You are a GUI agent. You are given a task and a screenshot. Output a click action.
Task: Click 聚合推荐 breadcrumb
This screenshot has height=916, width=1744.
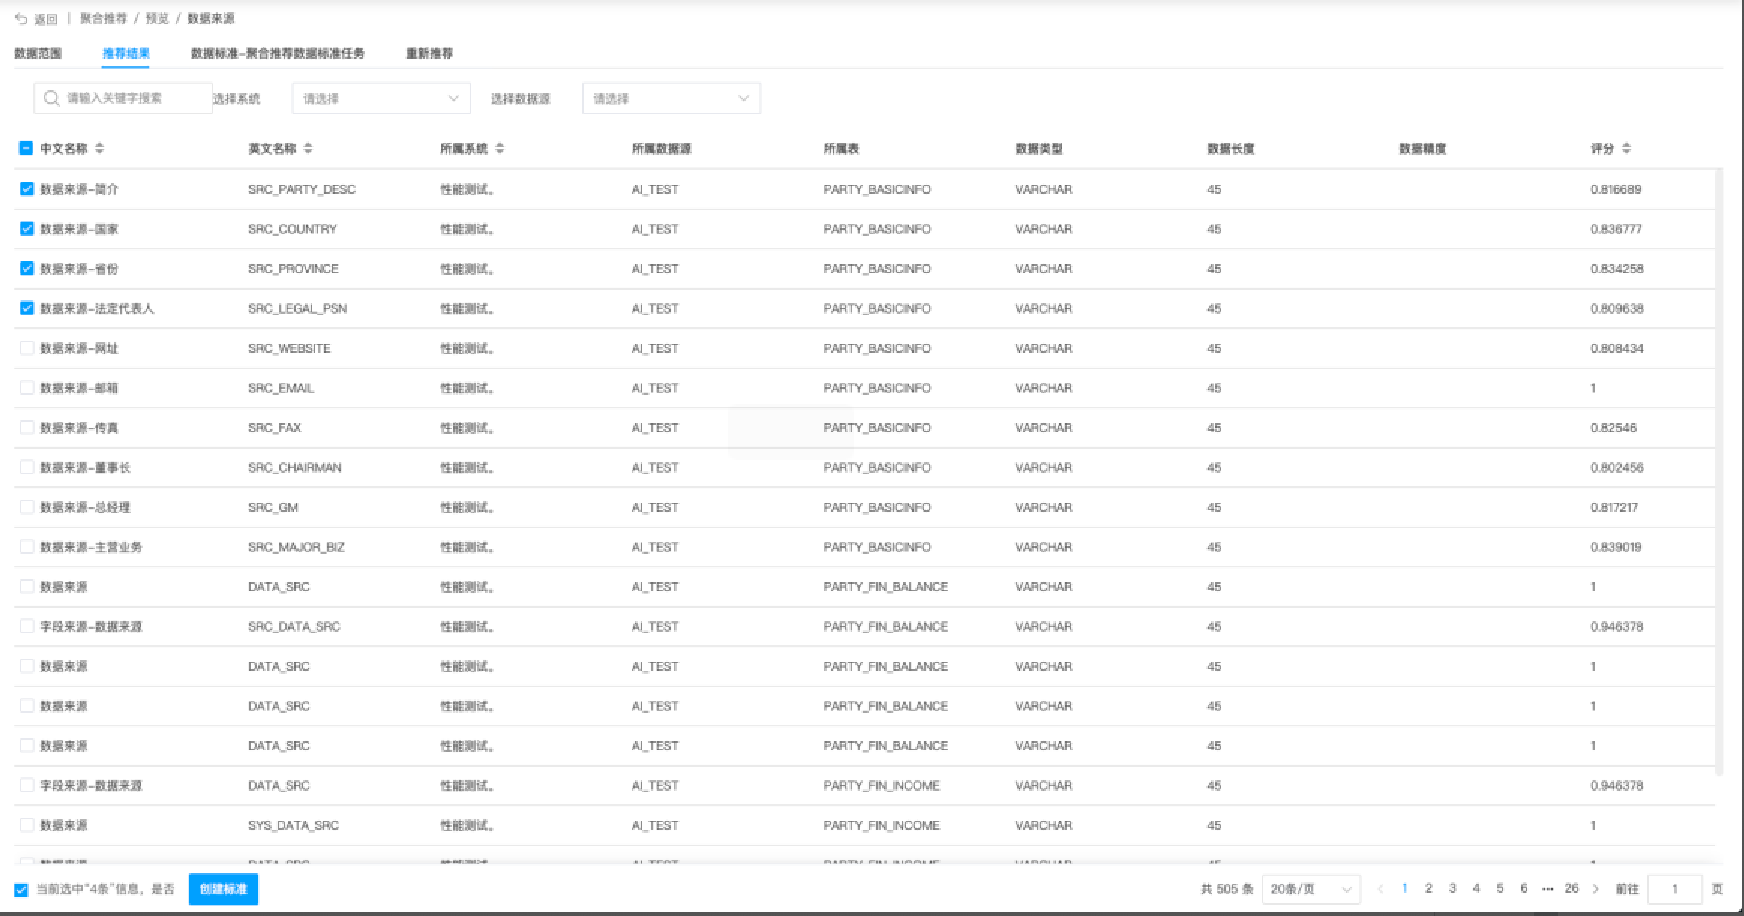(x=104, y=18)
